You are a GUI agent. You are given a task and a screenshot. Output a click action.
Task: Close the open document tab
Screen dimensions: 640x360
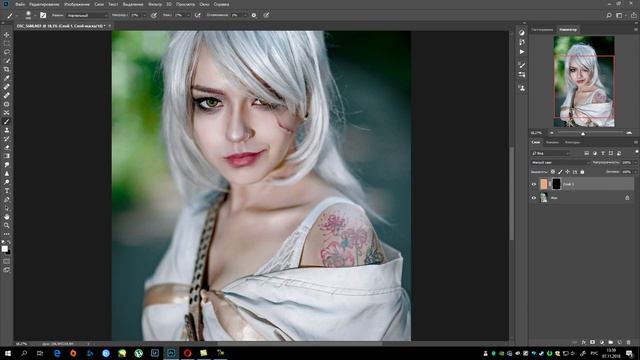[x=109, y=26]
